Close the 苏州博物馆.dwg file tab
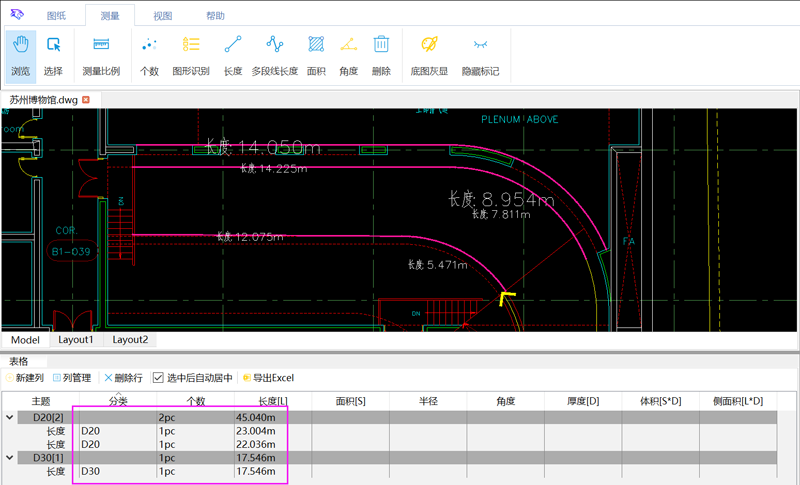800x485 pixels. point(86,100)
